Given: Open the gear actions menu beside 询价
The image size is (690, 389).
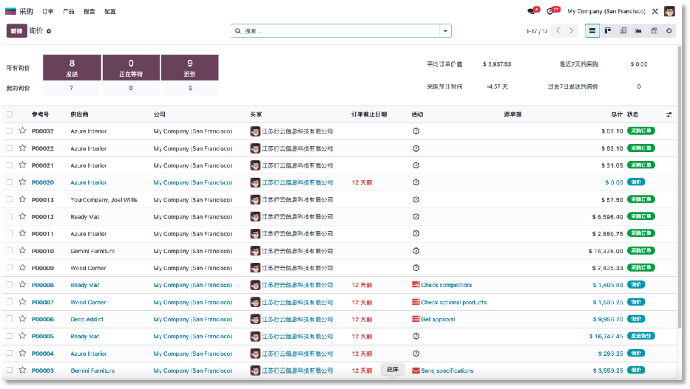Looking at the screenshot, I should [x=49, y=31].
